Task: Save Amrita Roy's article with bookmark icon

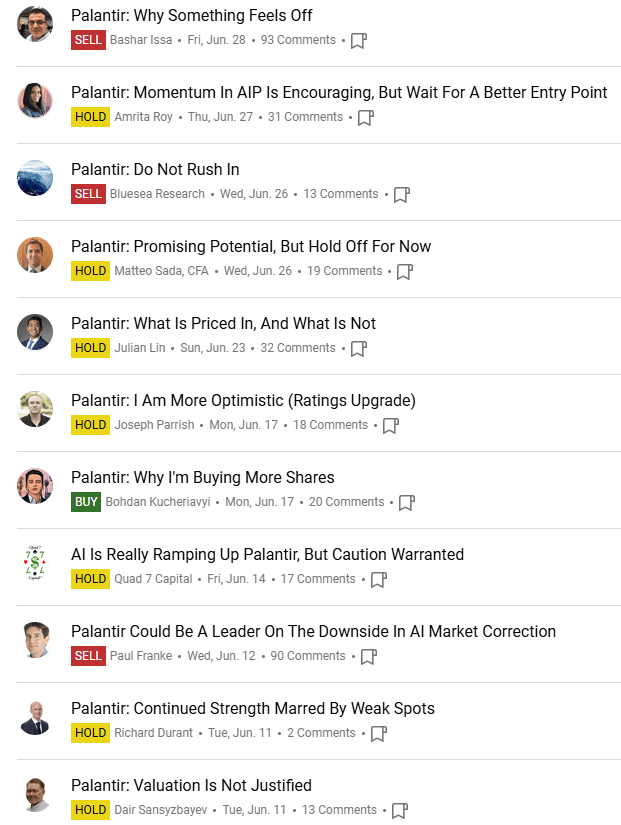Action: click(366, 118)
